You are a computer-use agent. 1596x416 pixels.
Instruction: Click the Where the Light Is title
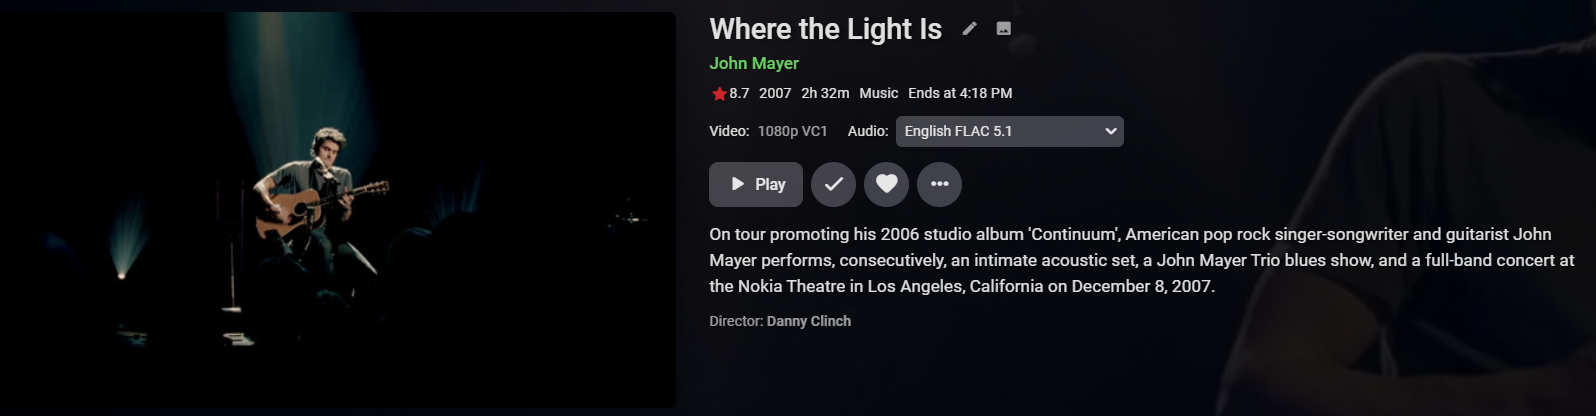click(x=825, y=29)
